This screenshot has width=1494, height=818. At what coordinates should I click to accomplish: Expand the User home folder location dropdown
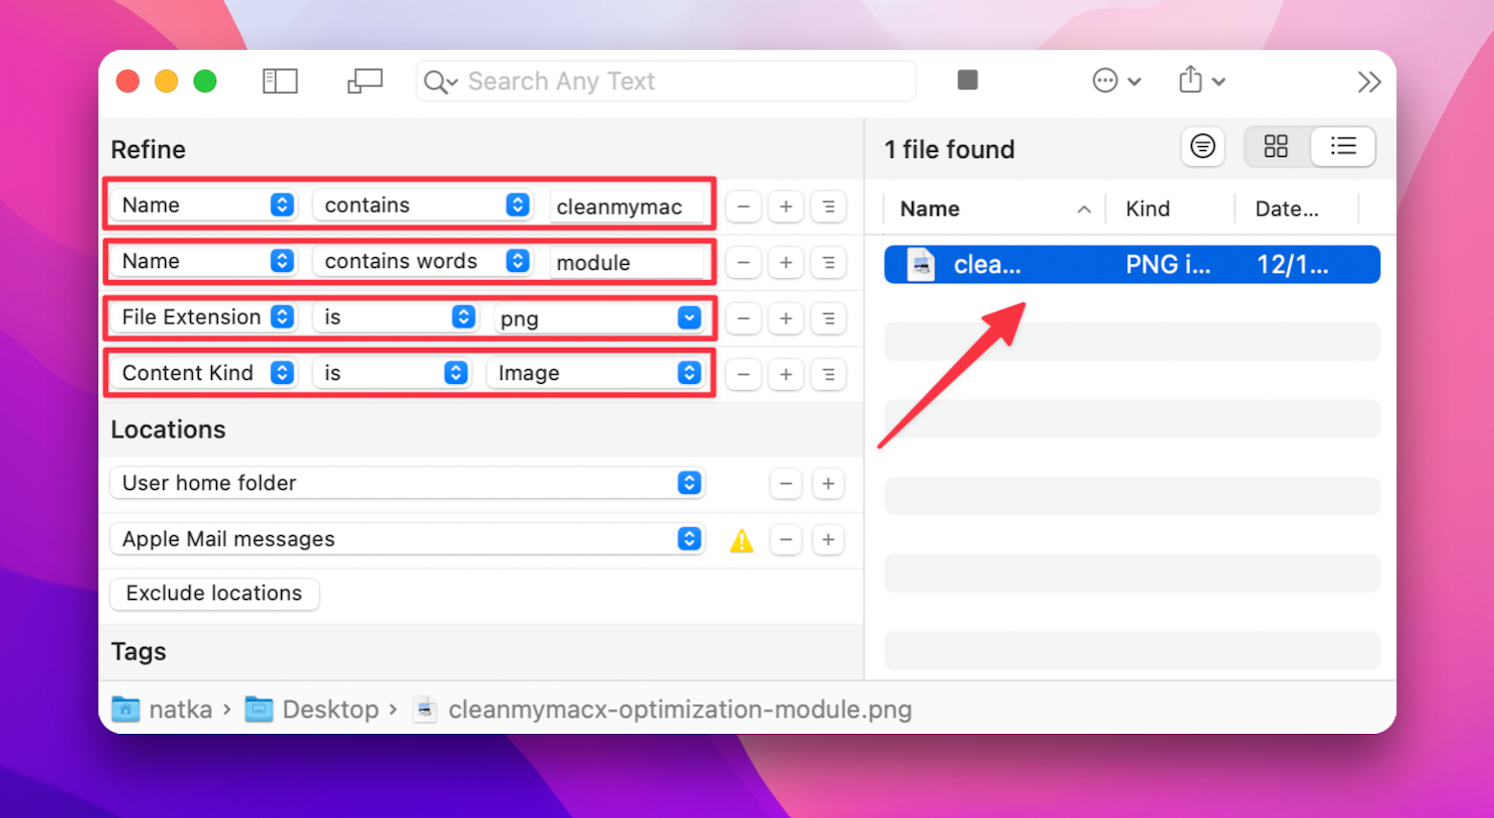(688, 482)
